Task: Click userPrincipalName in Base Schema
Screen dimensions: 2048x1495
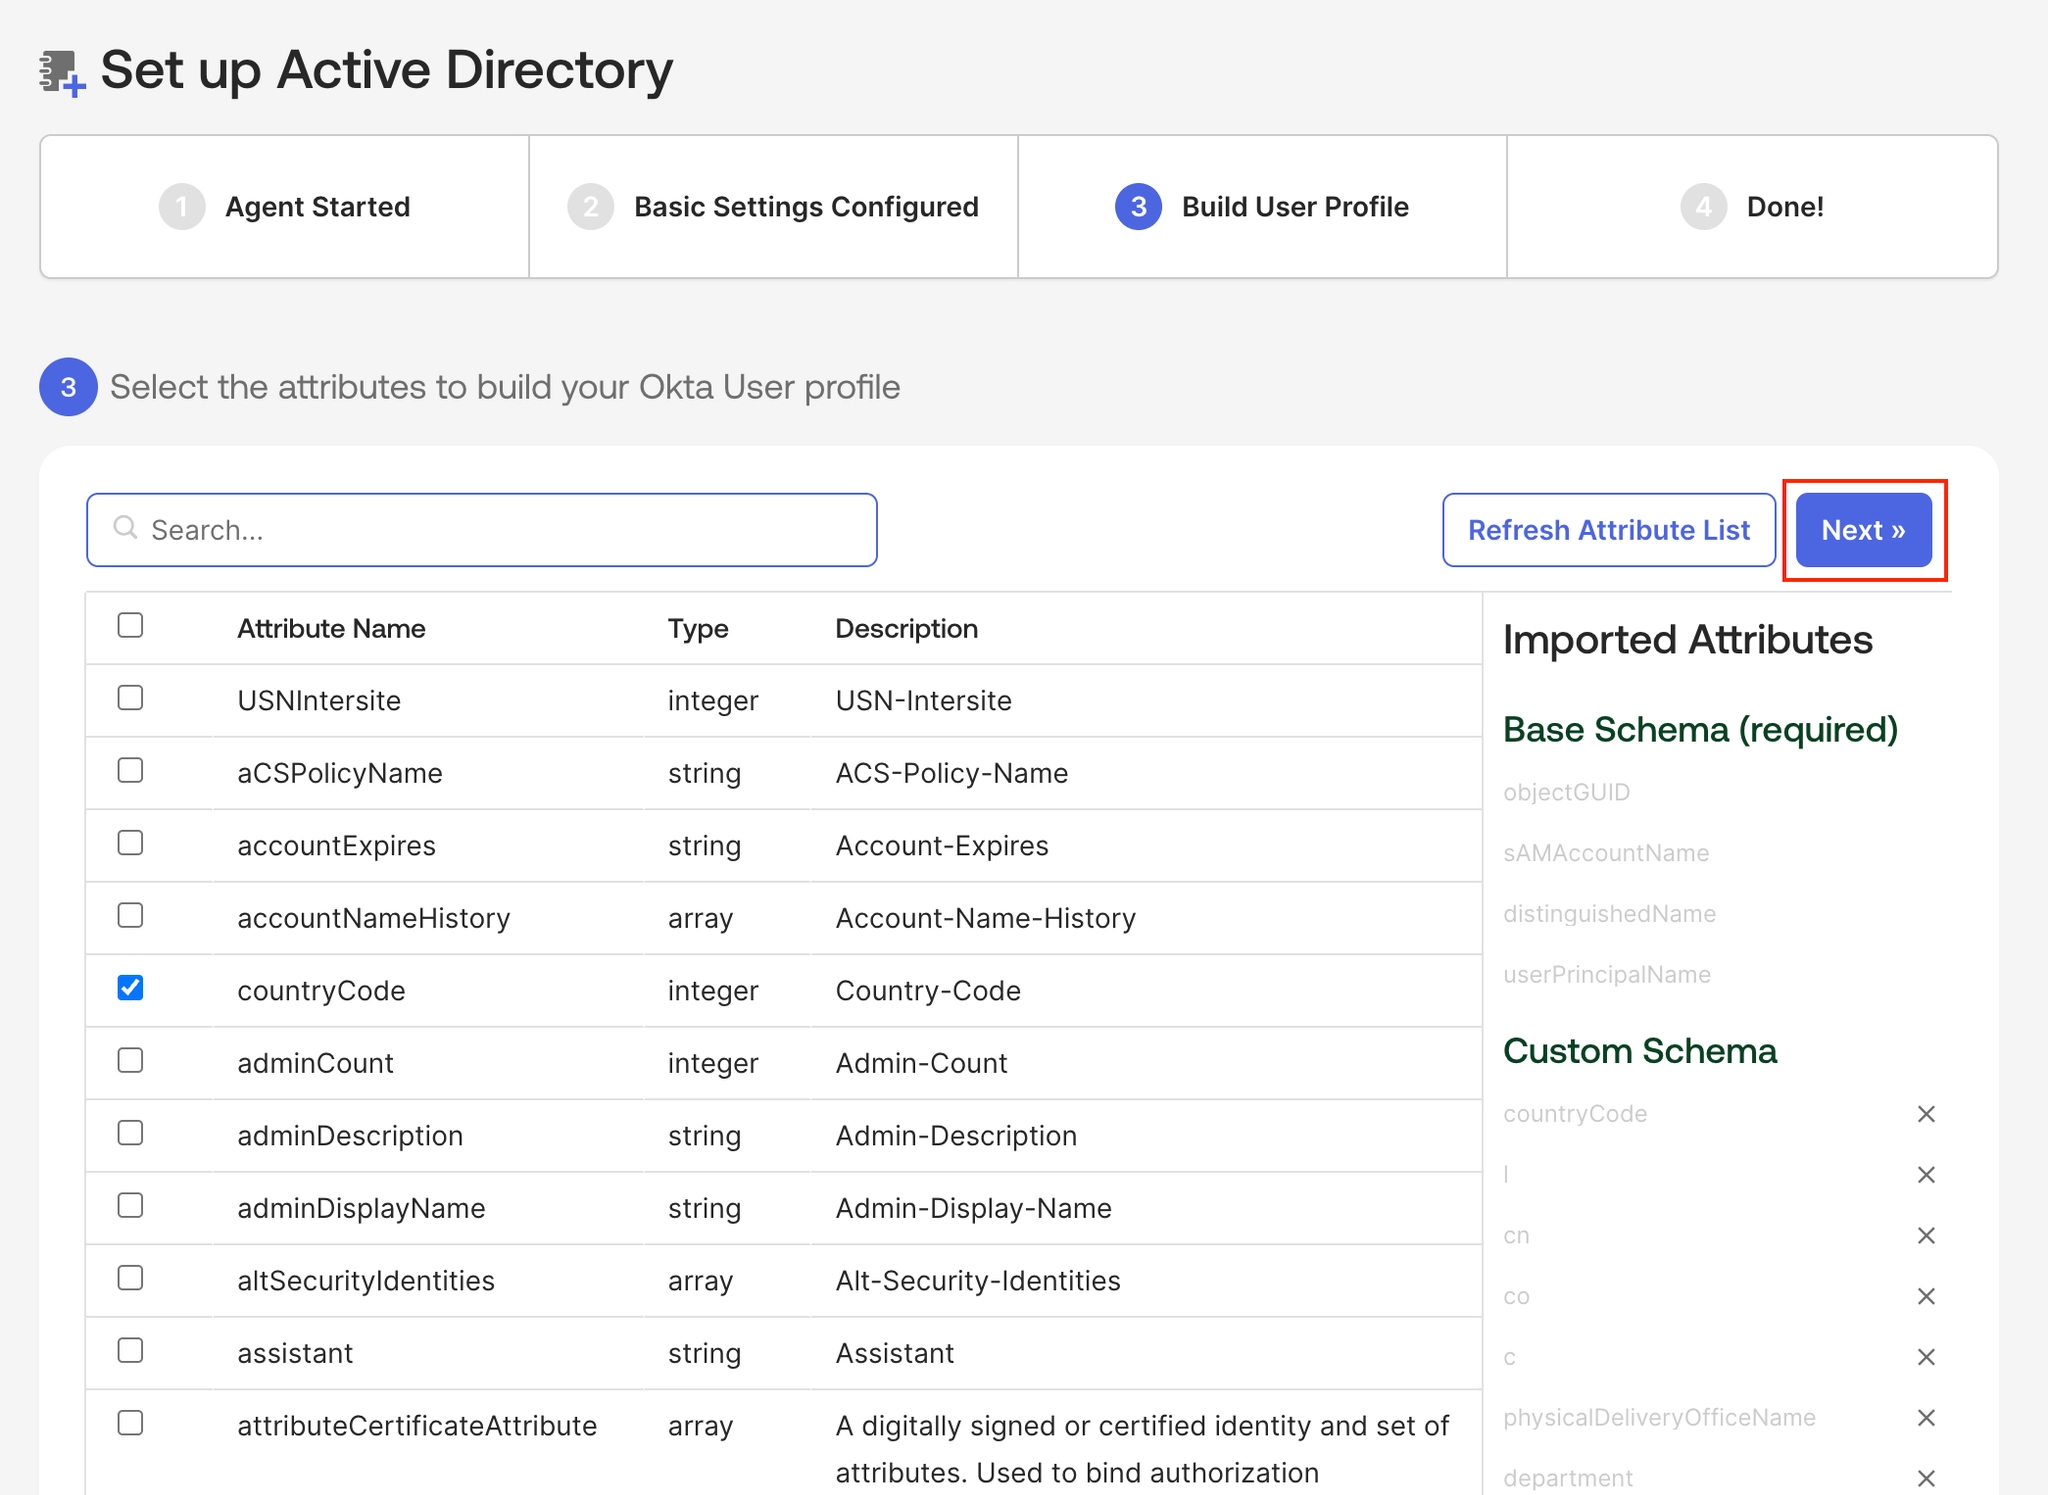Action: [x=1607, y=975]
